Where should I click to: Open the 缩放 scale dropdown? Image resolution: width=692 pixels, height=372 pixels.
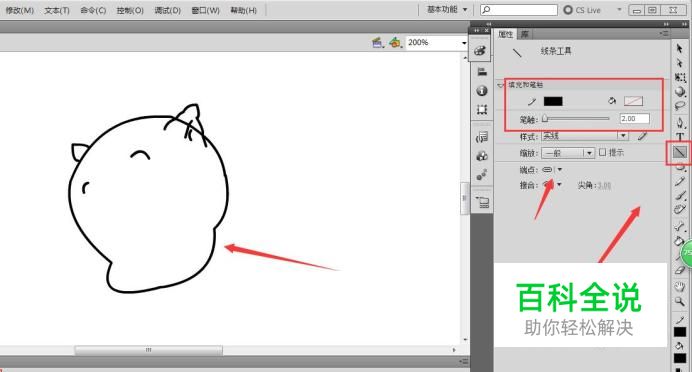[x=589, y=153]
